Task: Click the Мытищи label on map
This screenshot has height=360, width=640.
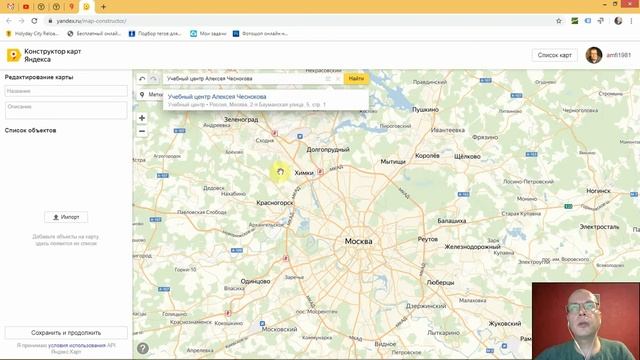Action: (393, 162)
